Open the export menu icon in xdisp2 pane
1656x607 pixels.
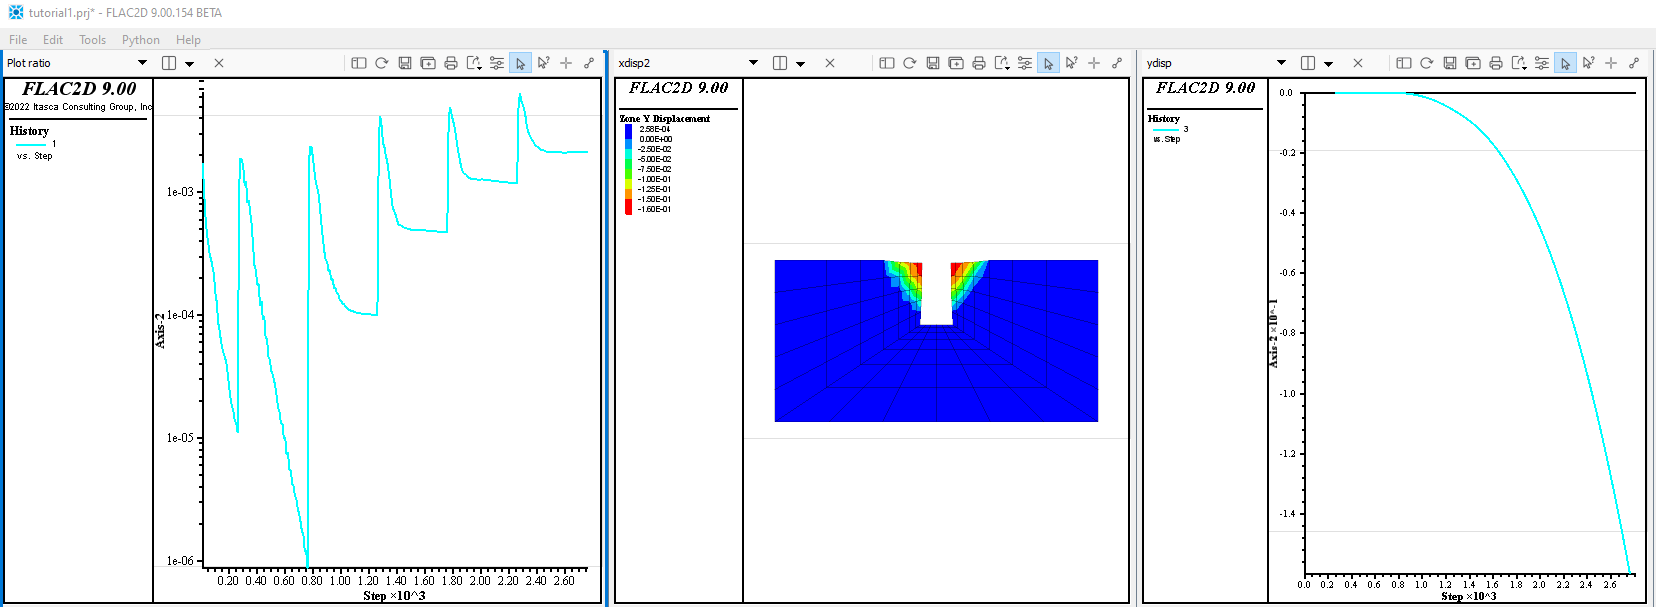(x=1002, y=63)
